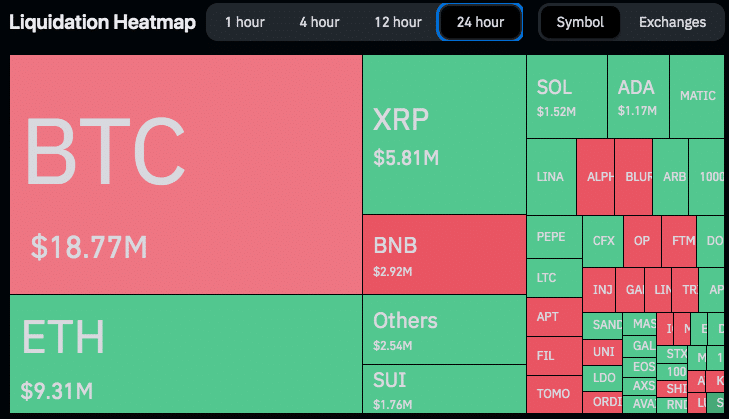Screen dimensions: 729x419
Task: Select the 24 hour timeframe
Action: point(480,22)
